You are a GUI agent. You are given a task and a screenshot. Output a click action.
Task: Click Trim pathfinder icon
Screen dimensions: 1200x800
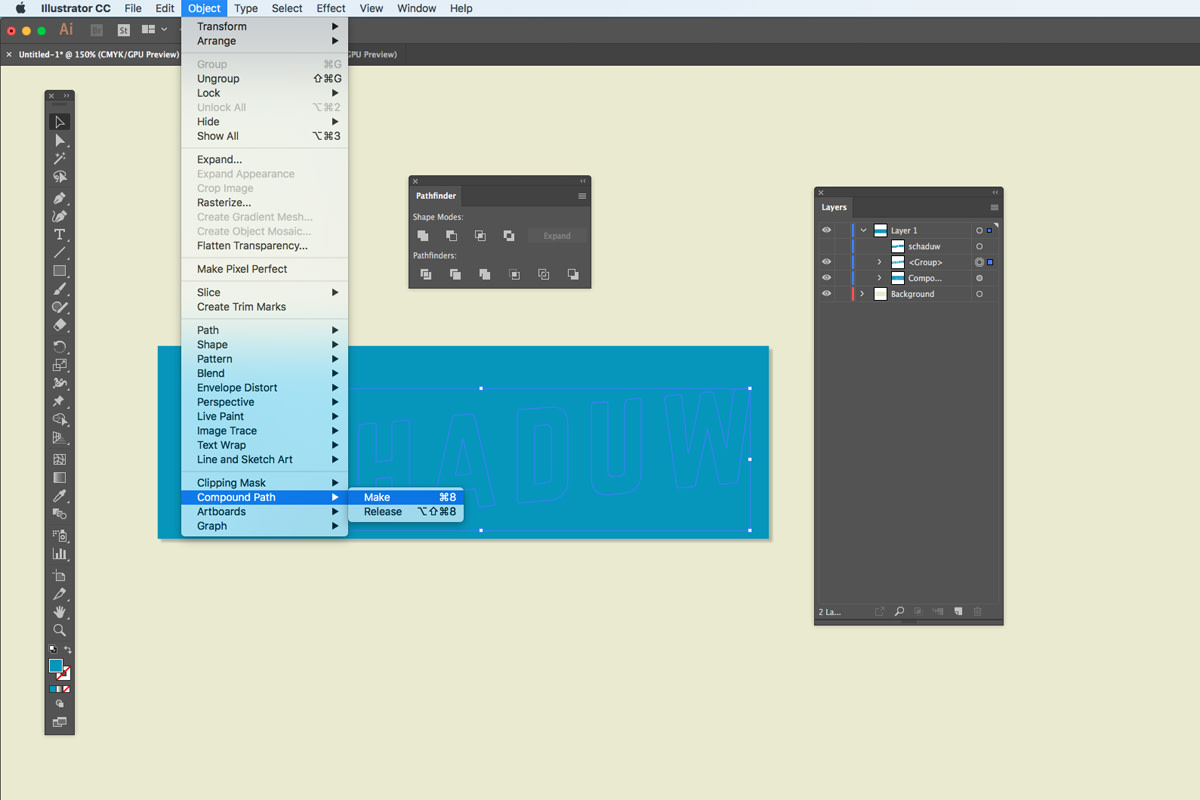coord(455,274)
